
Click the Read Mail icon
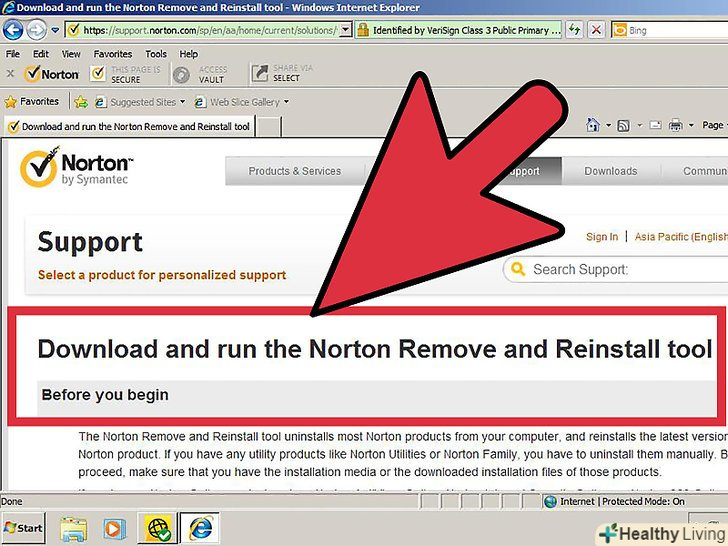click(x=656, y=125)
